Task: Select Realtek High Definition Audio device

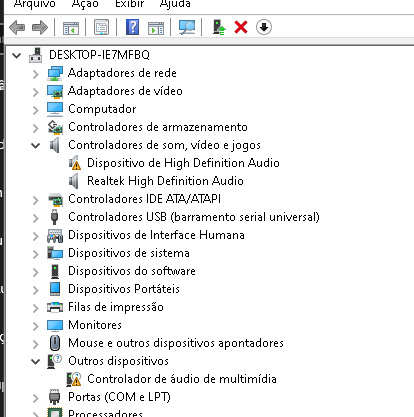Action: (165, 181)
